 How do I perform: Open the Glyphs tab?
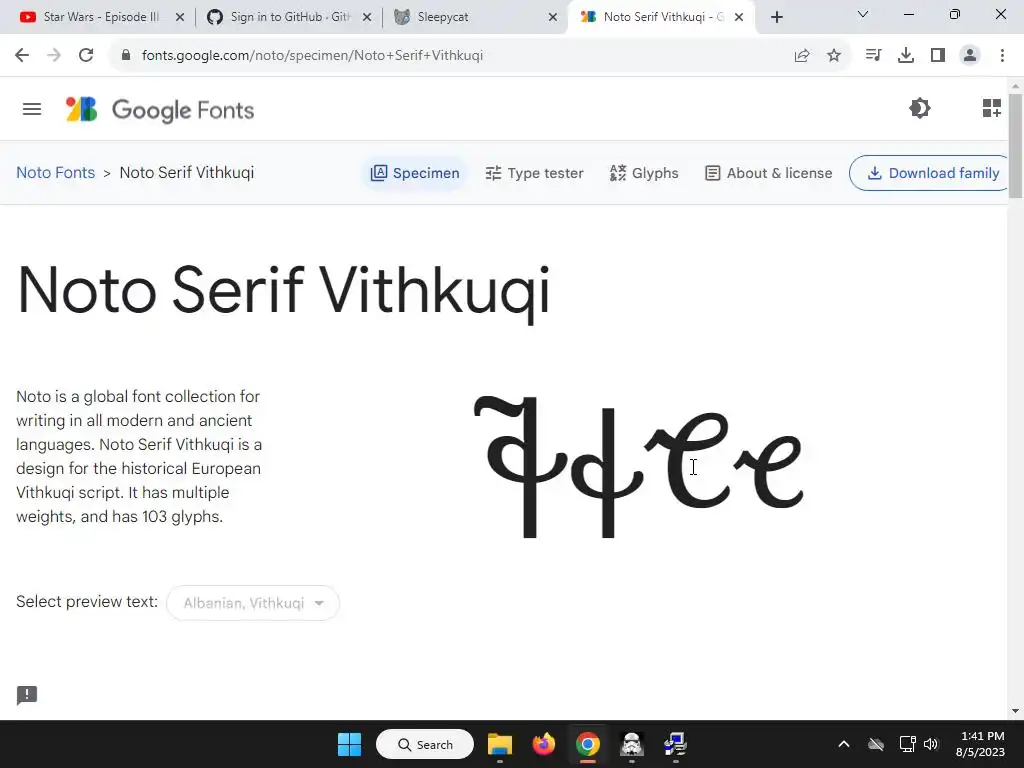point(644,173)
